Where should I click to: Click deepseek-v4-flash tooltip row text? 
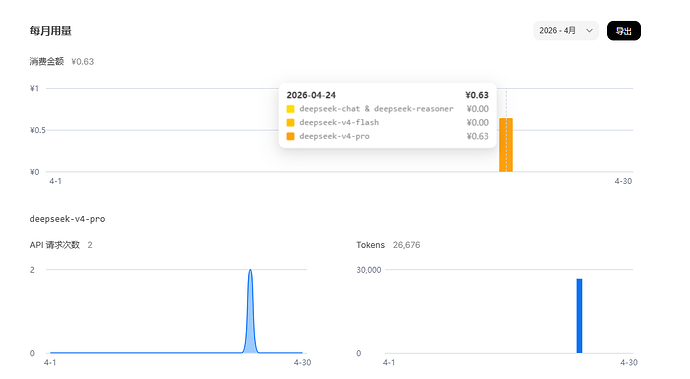(339, 122)
